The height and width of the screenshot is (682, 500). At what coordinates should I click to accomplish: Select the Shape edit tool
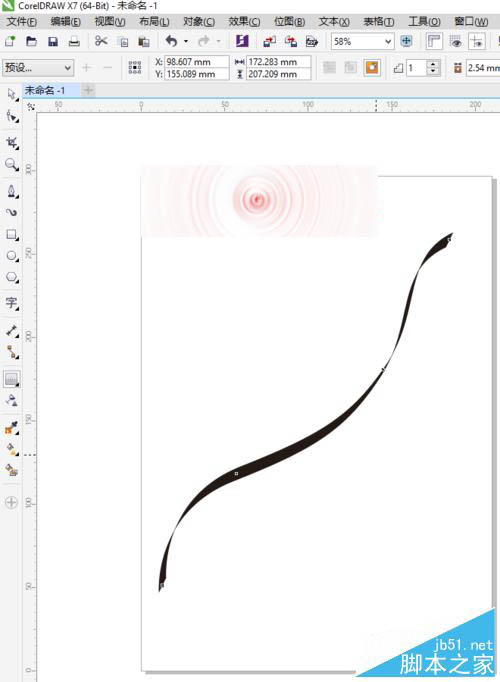coord(12,117)
